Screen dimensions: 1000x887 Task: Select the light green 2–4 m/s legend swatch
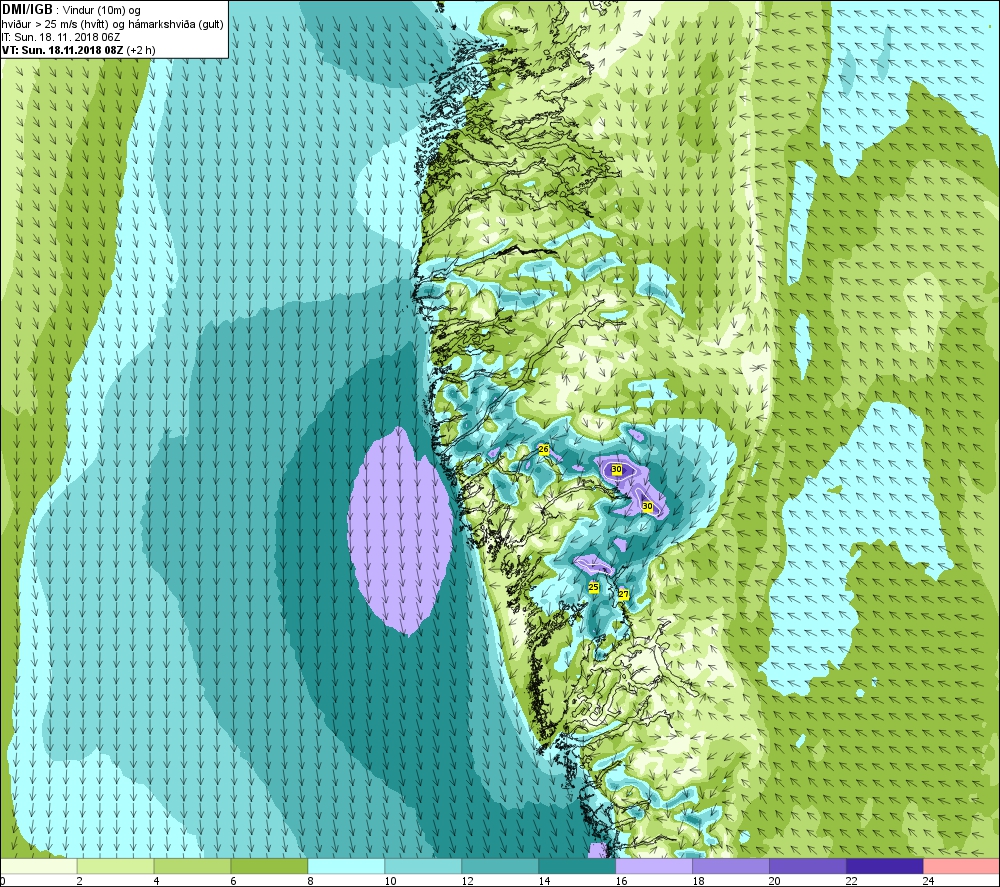click(x=115, y=866)
